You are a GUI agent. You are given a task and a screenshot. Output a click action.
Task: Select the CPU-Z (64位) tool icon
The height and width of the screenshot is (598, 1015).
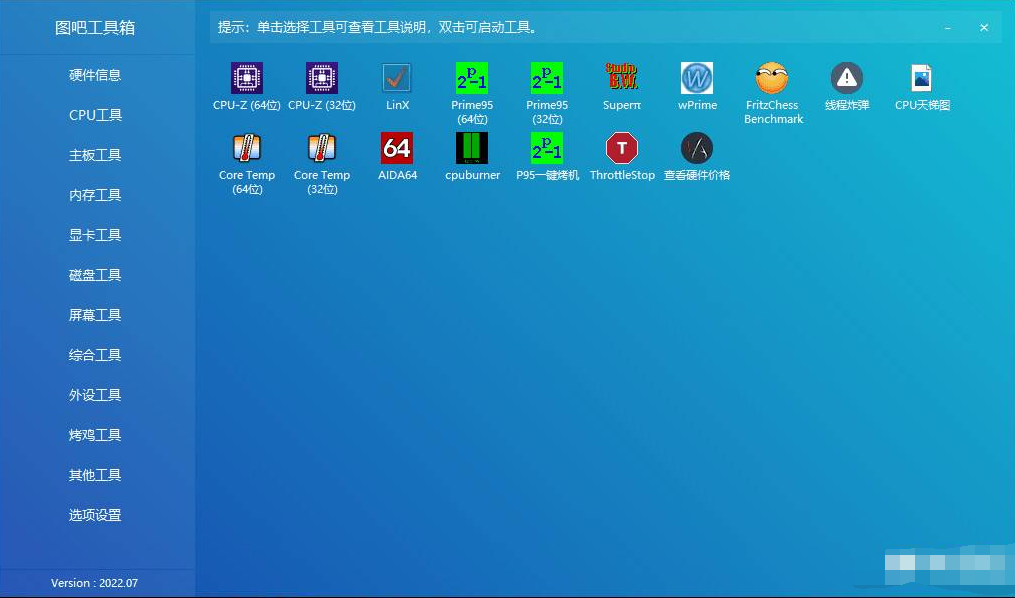pos(247,78)
